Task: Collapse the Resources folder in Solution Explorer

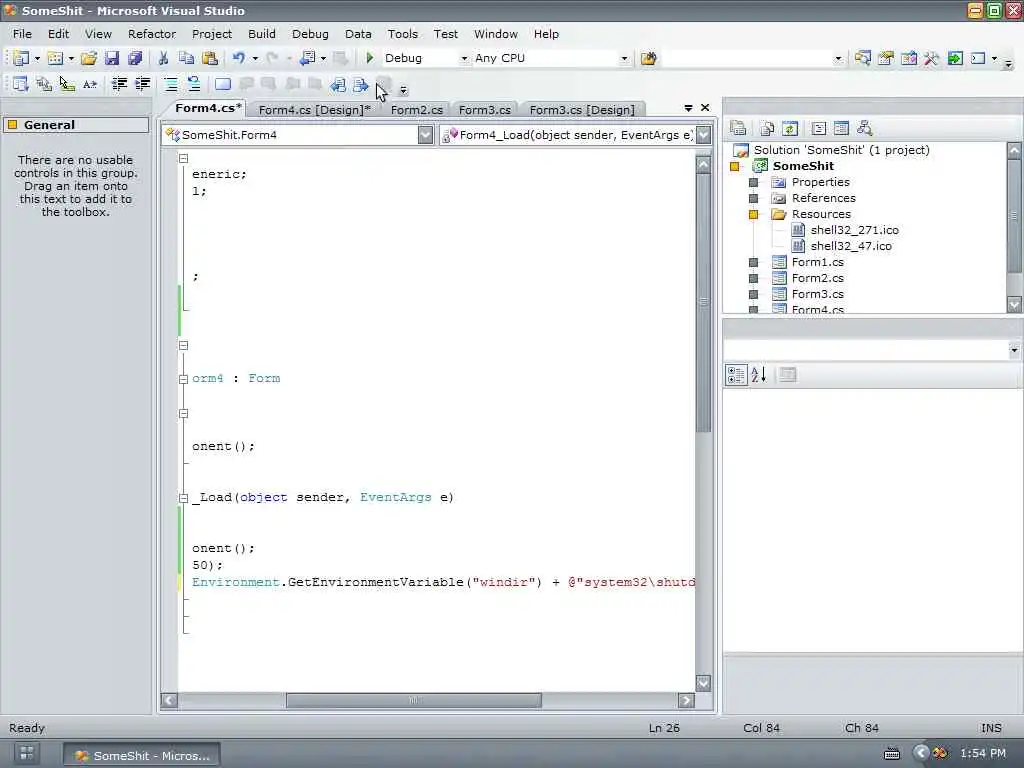Action: point(753,214)
